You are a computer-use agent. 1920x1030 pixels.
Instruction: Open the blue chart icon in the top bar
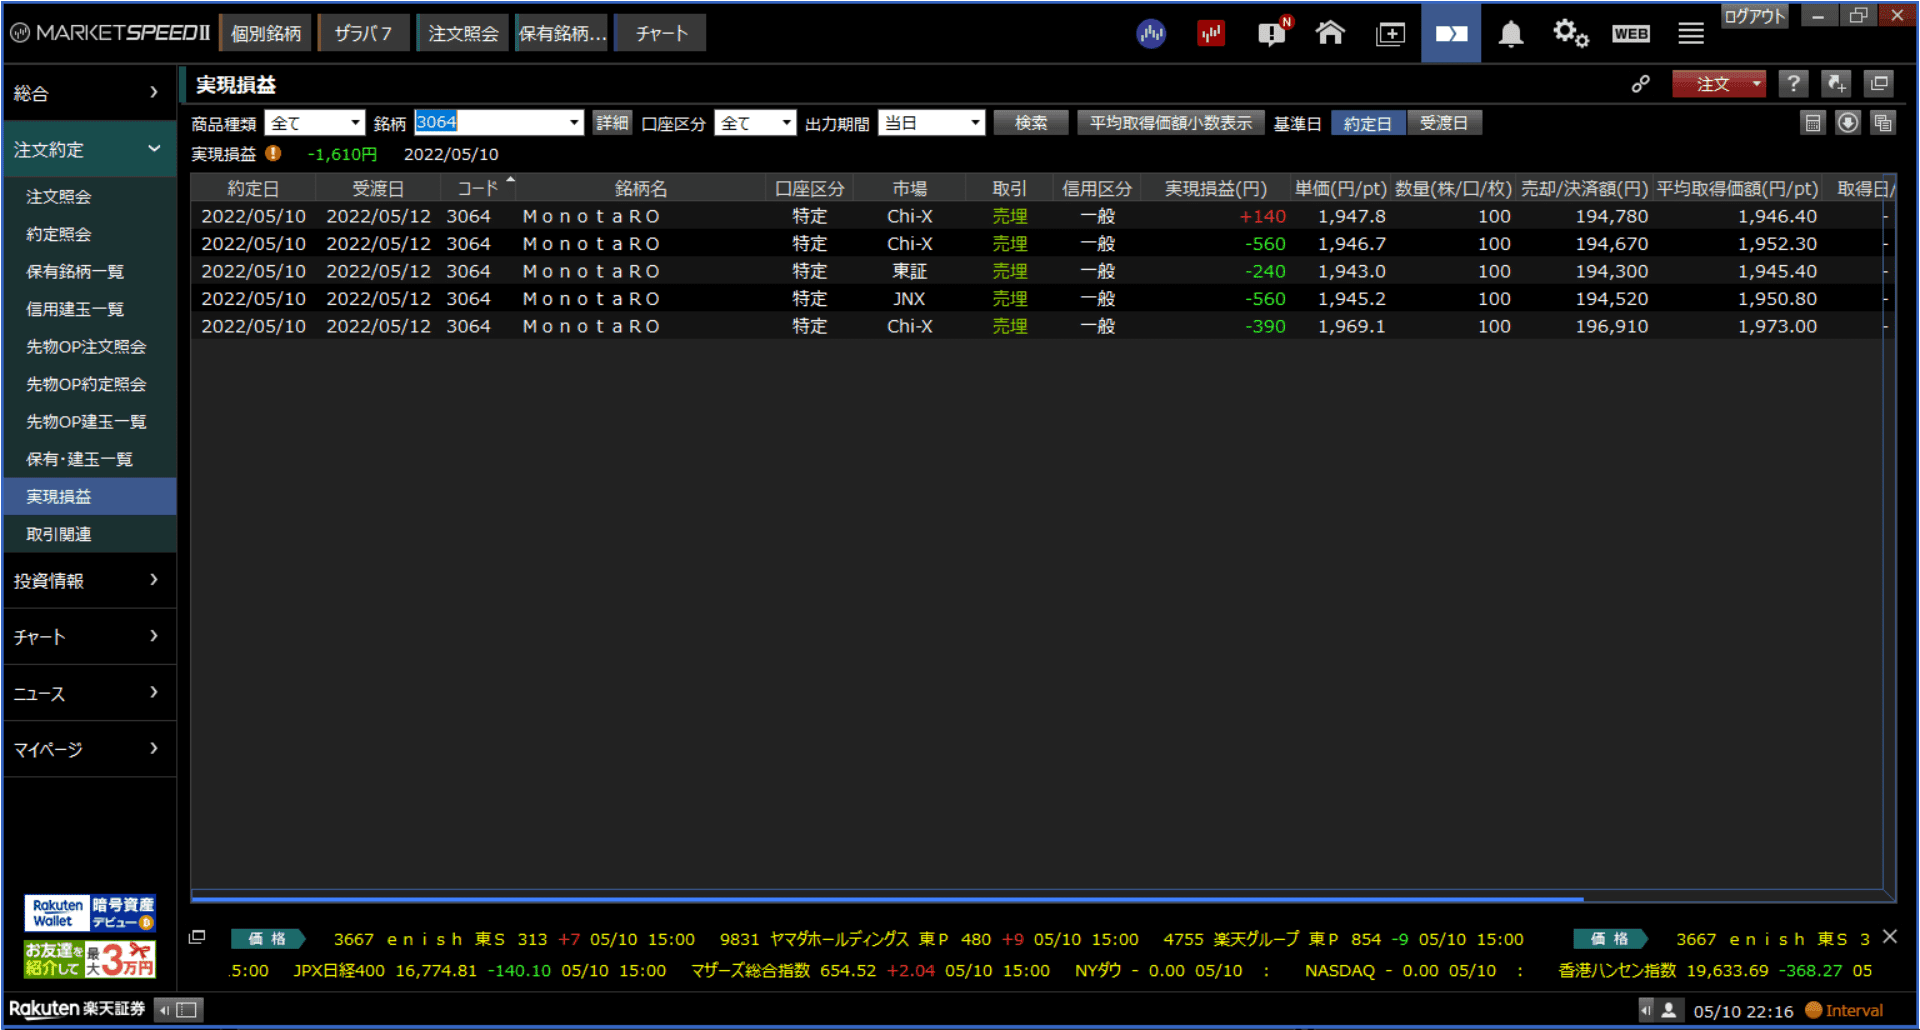click(1151, 34)
